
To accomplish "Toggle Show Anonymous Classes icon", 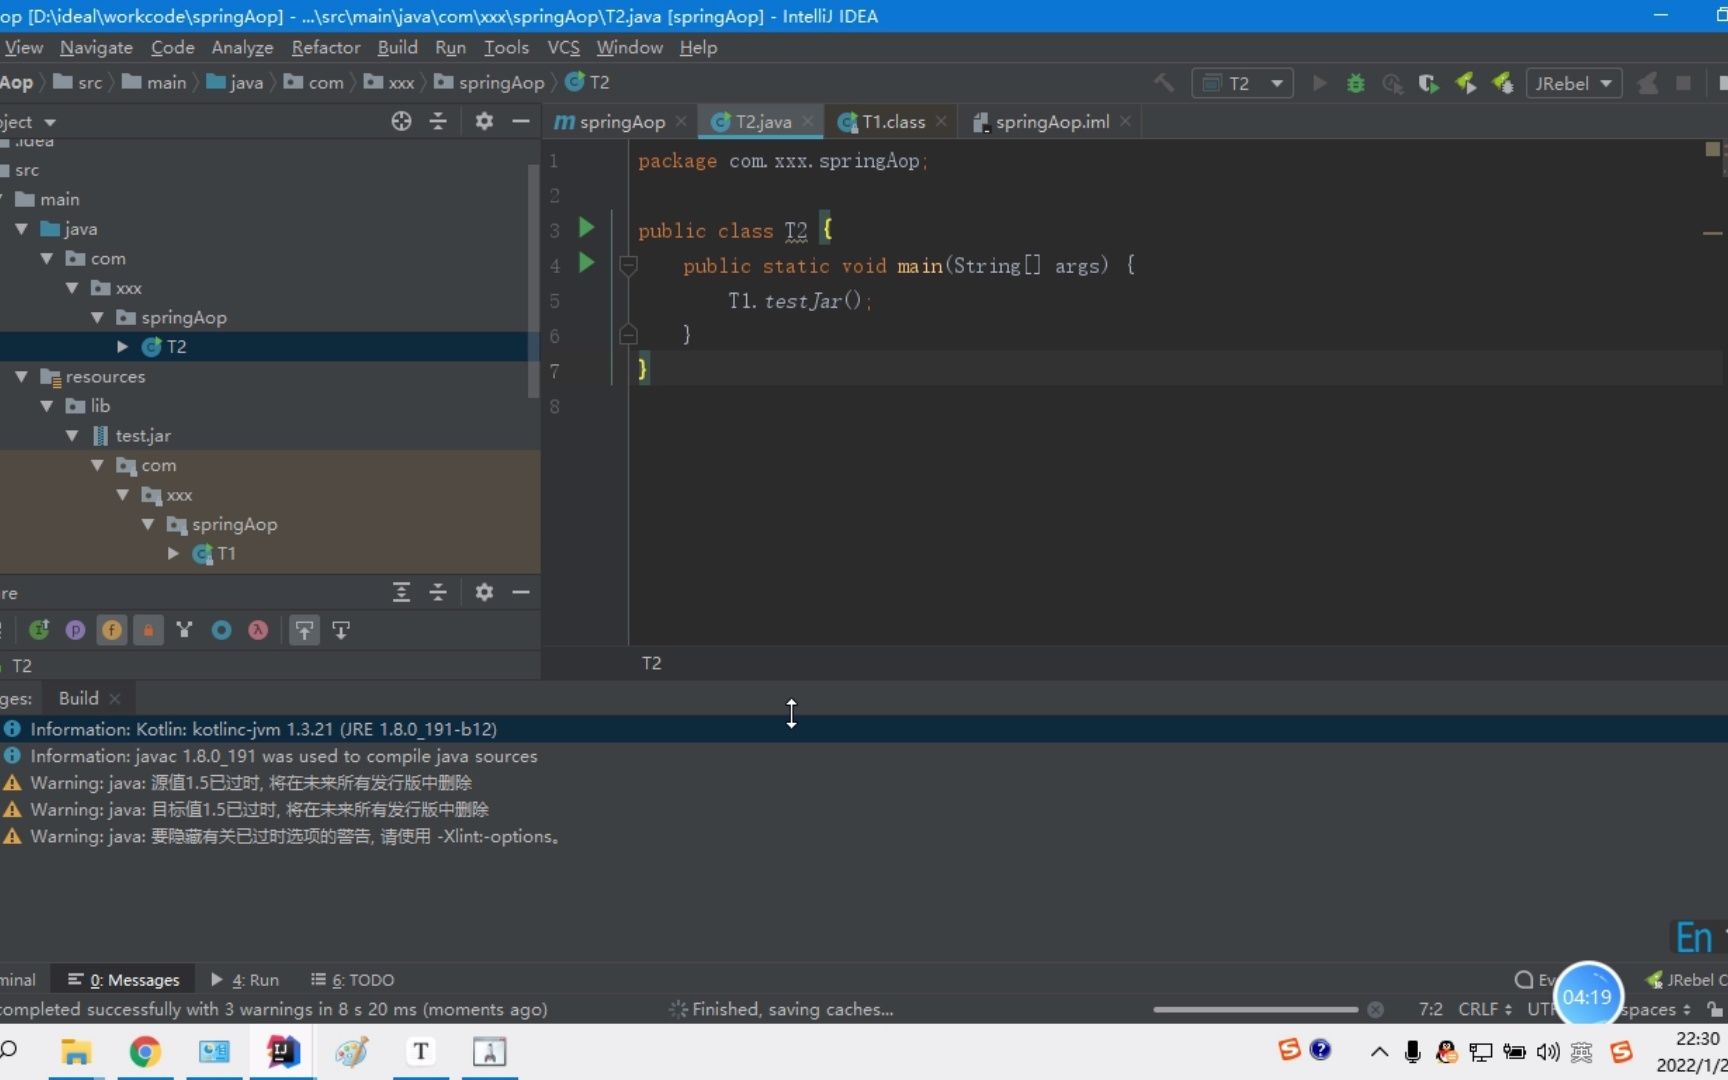I will [184, 630].
